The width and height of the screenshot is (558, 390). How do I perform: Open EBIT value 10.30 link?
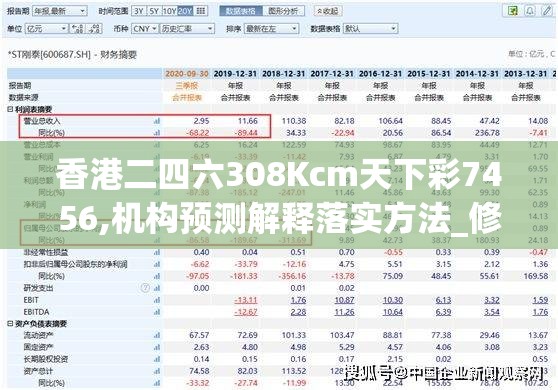(x=393, y=300)
